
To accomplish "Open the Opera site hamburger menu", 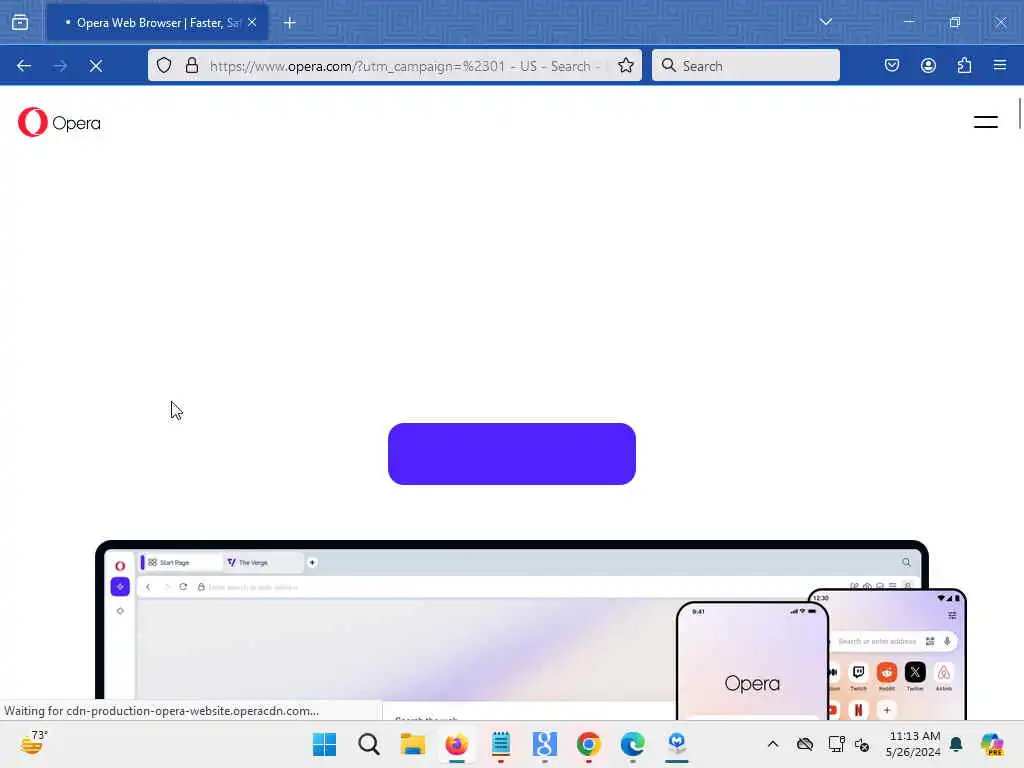I will (x=985, y=122).
